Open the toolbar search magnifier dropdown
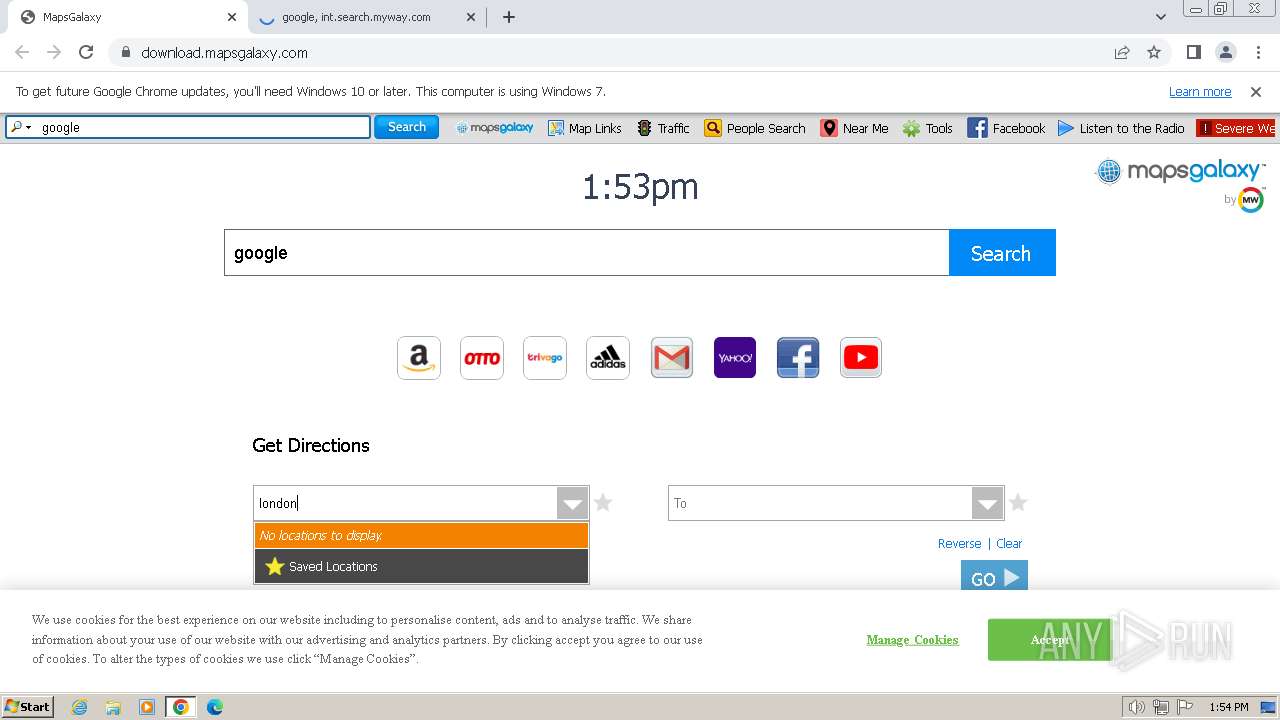Viewport: 1280px width, 720px height. [20, 127]
